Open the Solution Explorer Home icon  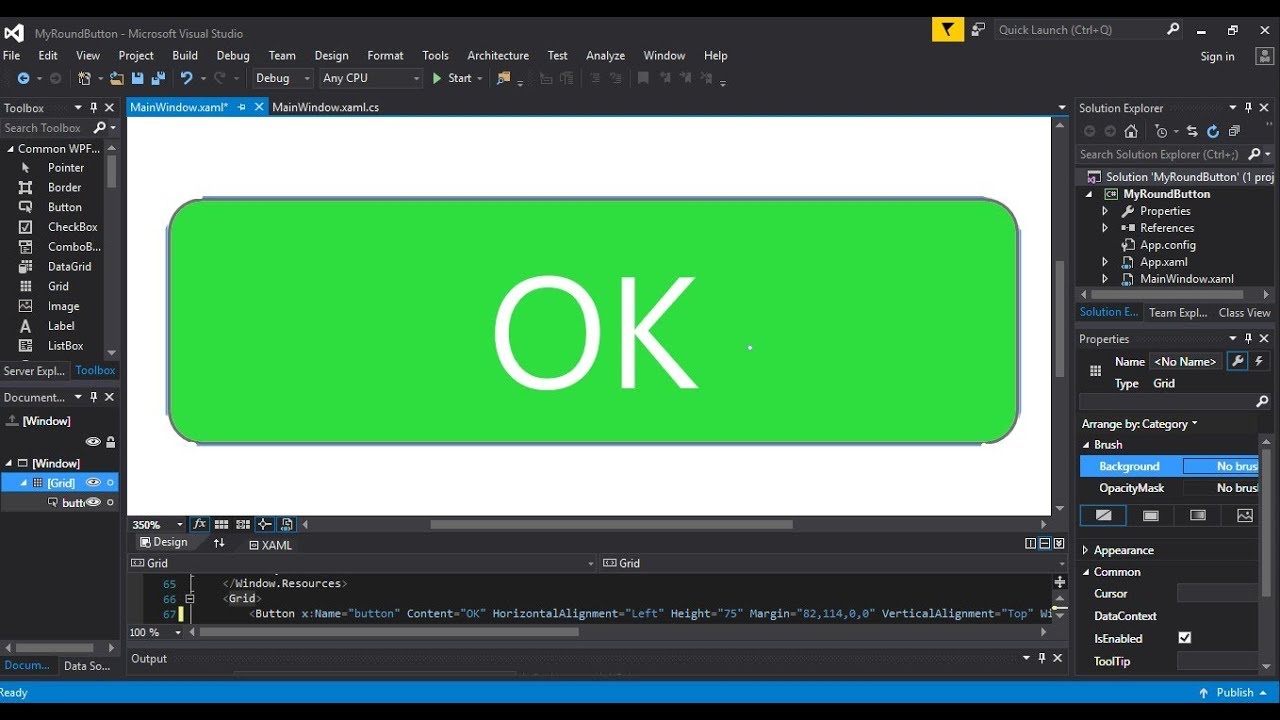click(1131, 131)
